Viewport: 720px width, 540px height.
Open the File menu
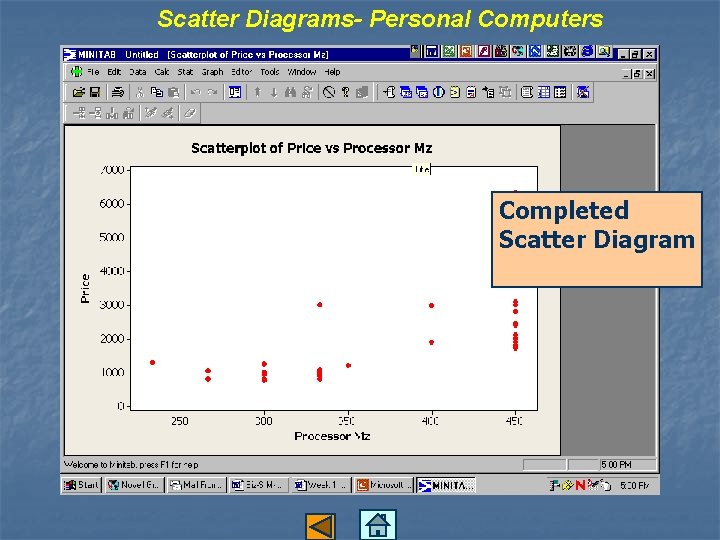[x=93, y=72]
